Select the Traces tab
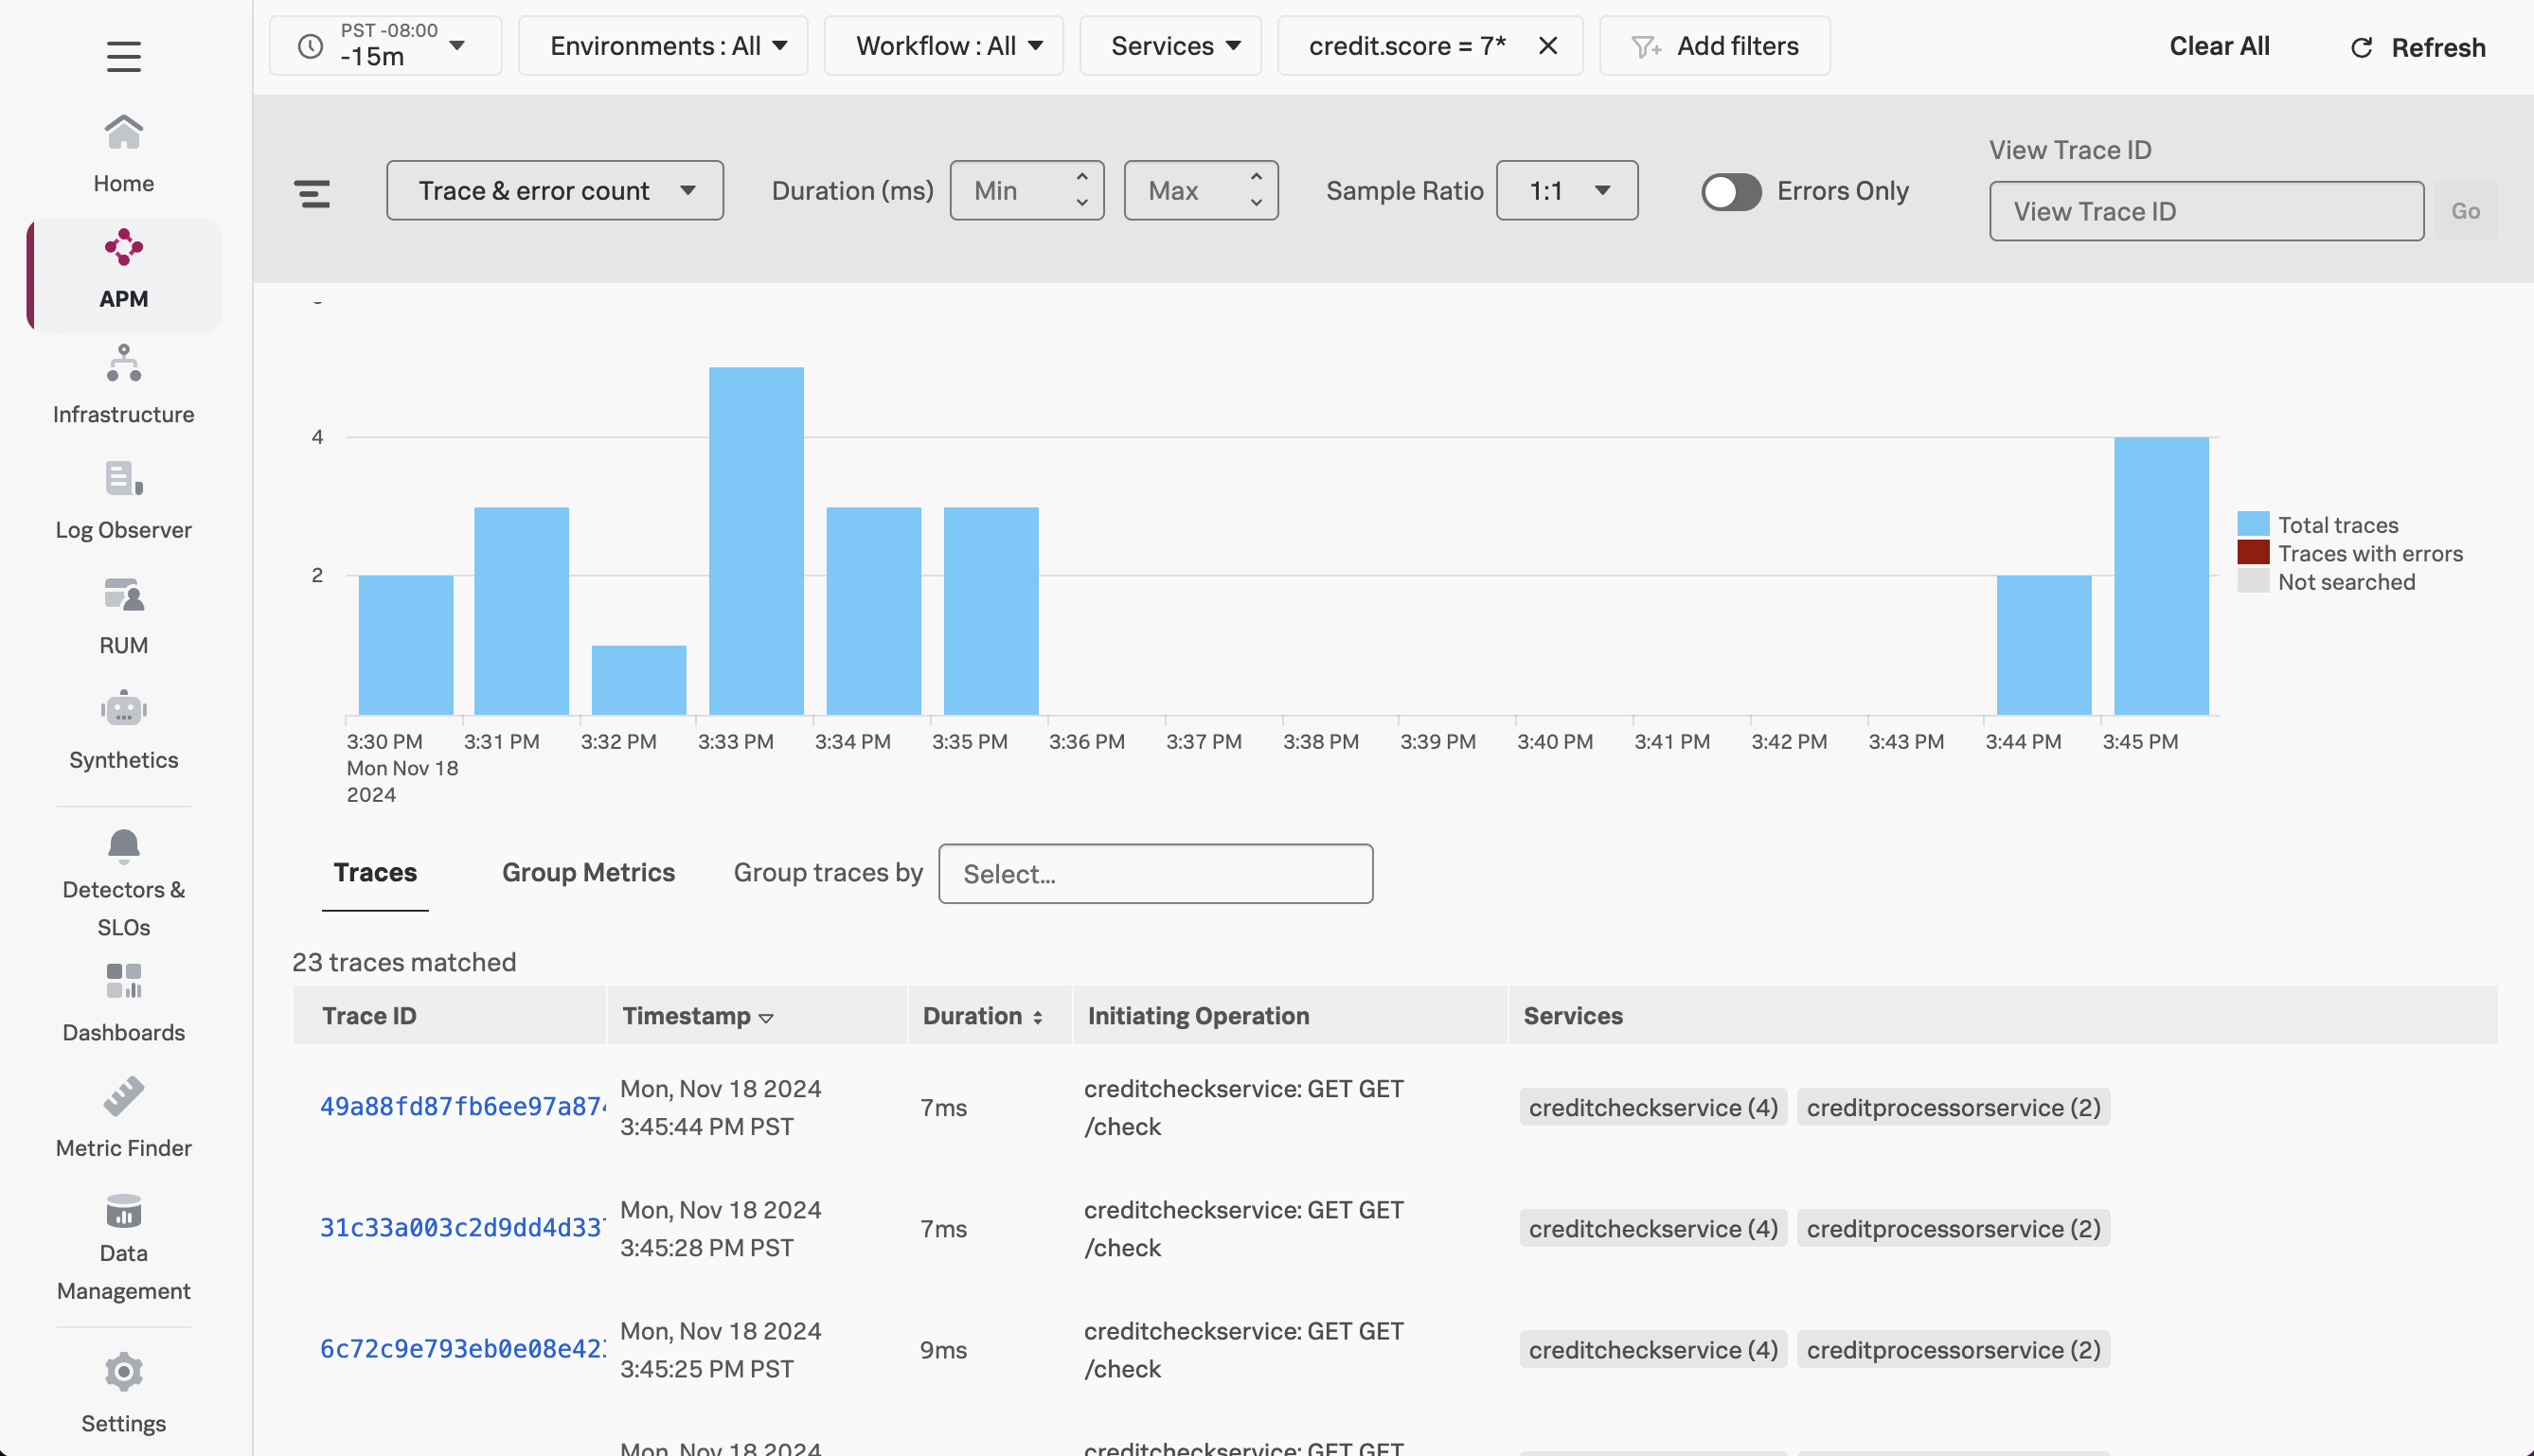The image size is (2534, 1456). [x=375, y=872]
